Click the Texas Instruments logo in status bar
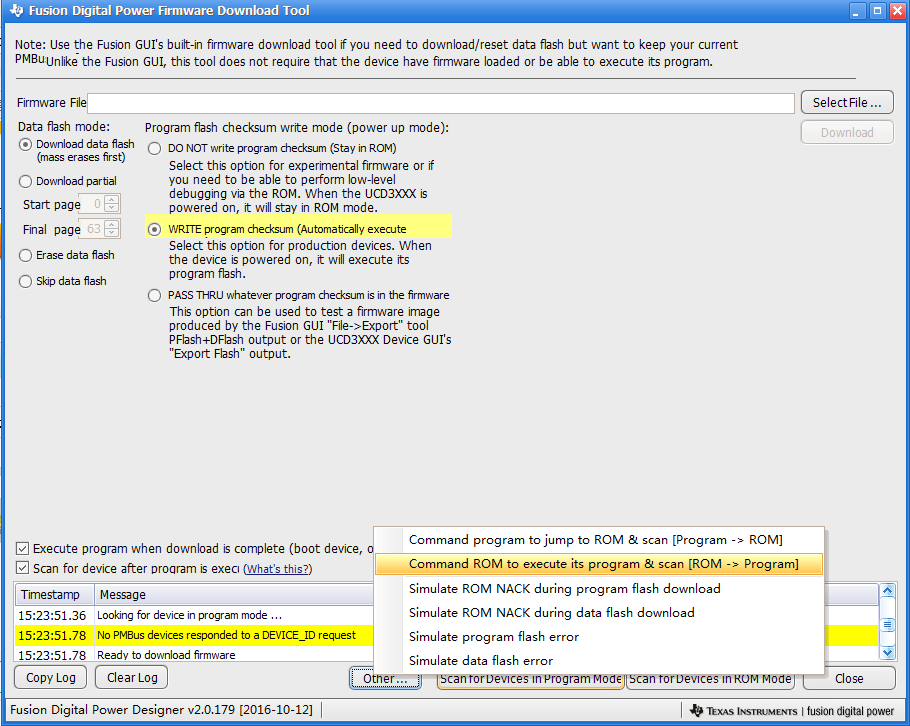 pos(743,711)
